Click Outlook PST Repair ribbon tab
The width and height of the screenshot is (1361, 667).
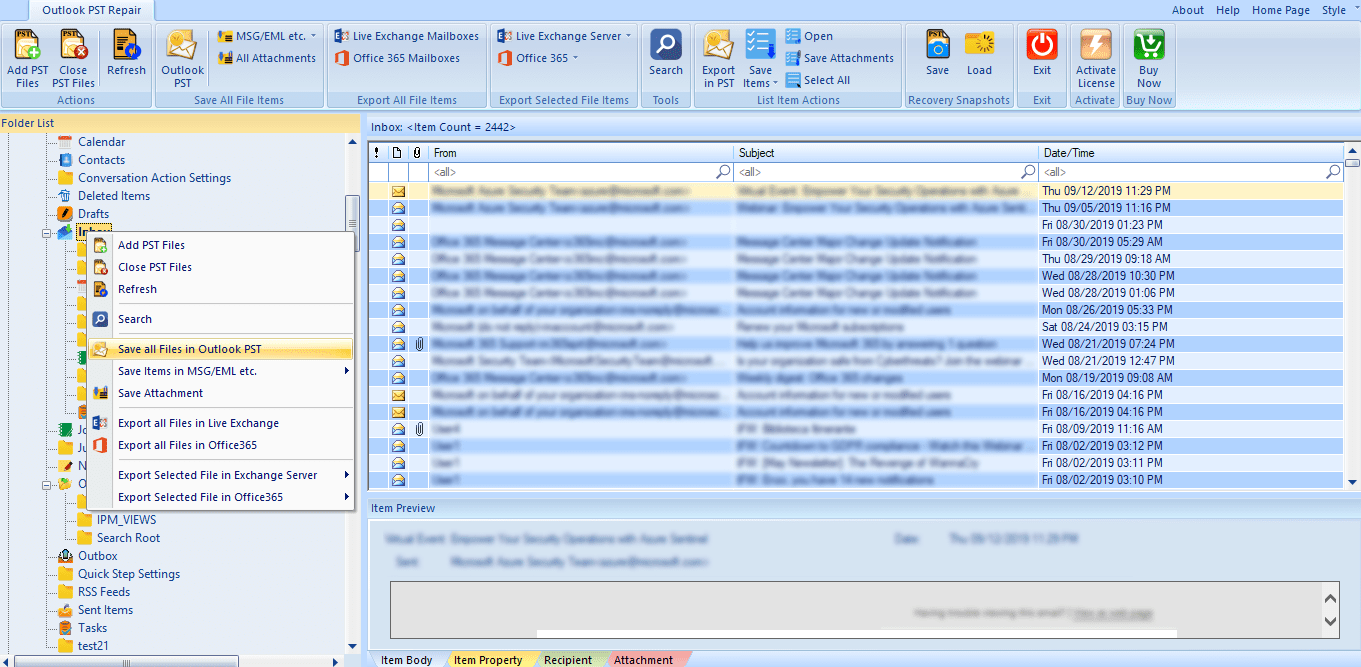point(92,10)
